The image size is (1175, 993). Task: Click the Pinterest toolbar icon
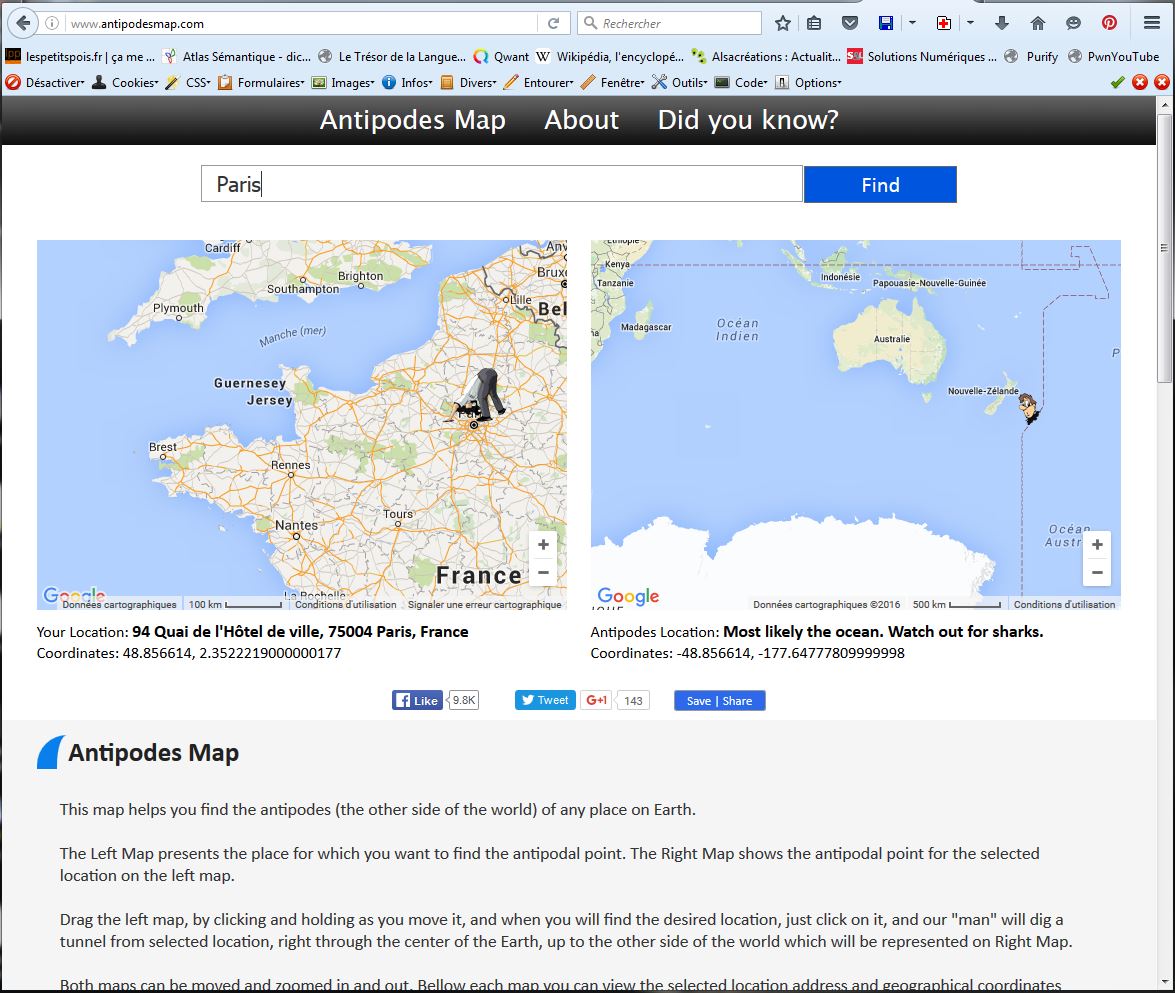coord(1109,23)
